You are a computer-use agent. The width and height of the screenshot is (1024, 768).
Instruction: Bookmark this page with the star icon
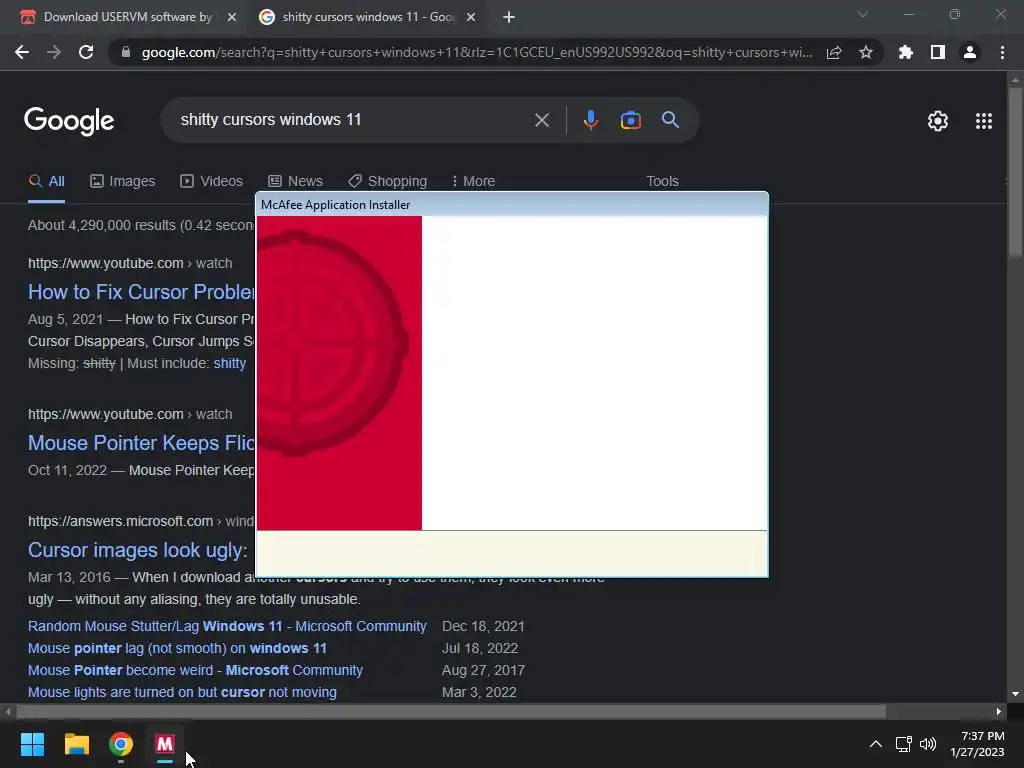point(866,52)
